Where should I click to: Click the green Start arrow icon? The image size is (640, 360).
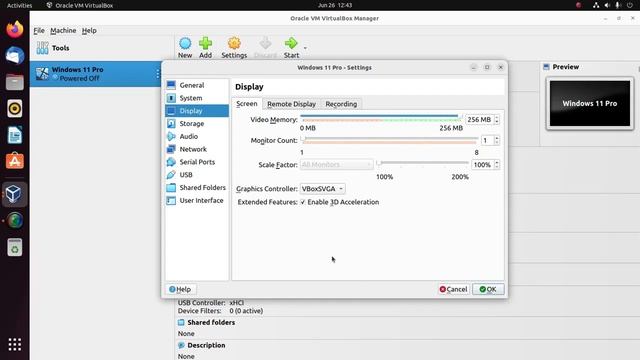(291, 43)
